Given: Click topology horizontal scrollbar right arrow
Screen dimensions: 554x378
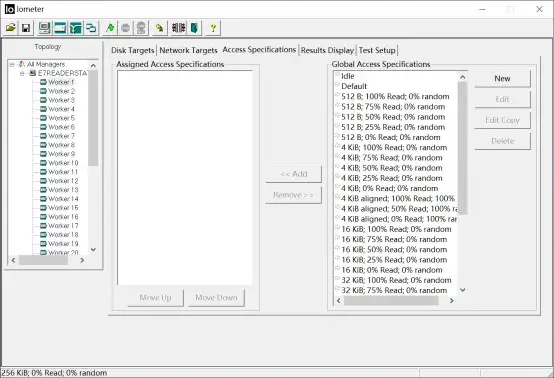Looking at the screenshot, I should click(82, 260).
